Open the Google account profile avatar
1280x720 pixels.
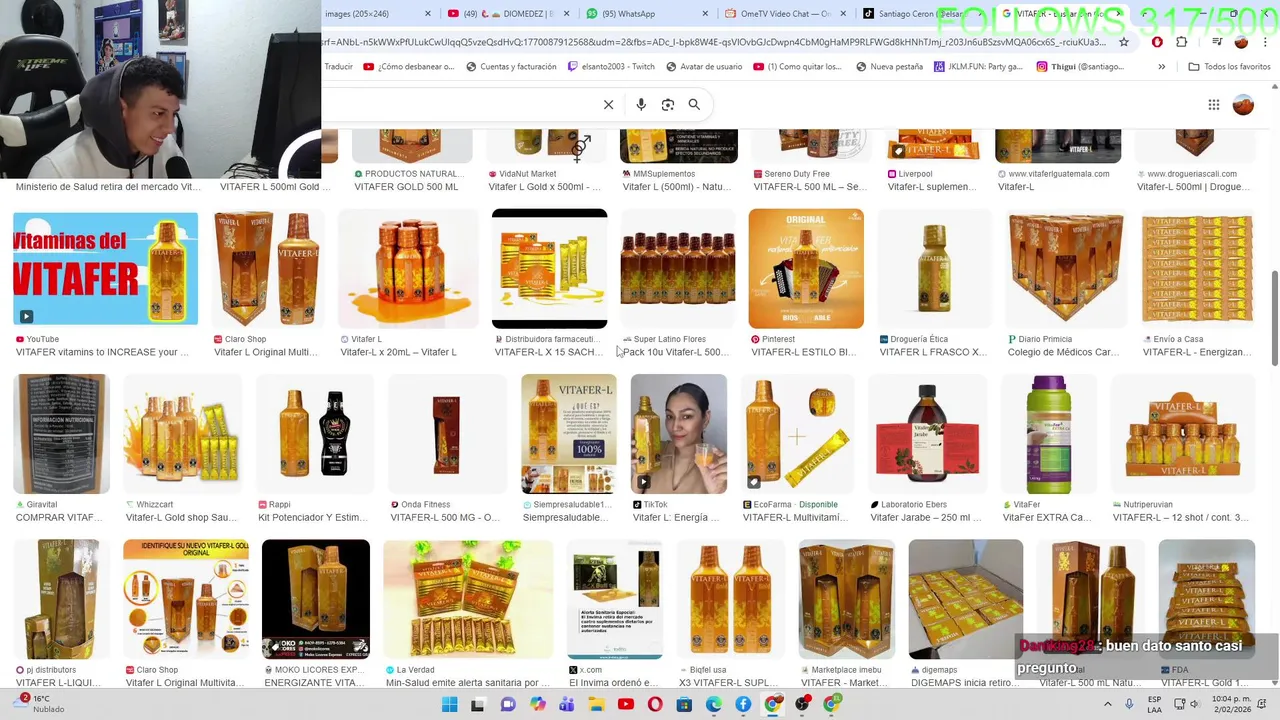[x=1243, y=105]
